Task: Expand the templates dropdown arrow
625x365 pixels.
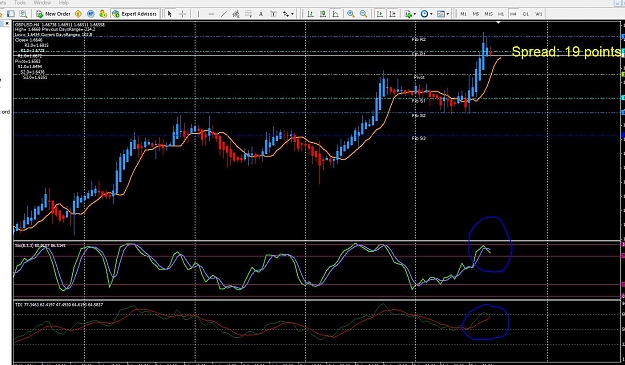Action: (448, 14)
